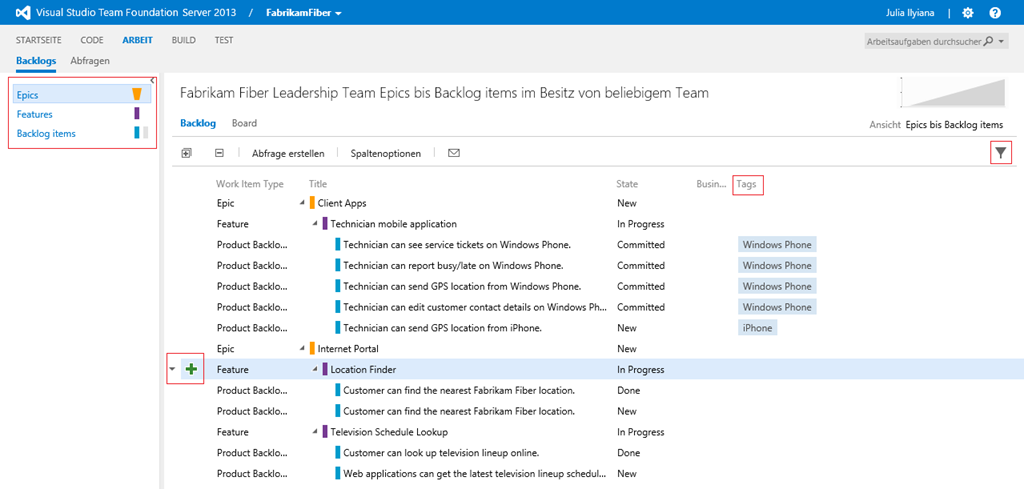
Task: Click the email envelope icon in toolbar
Action: [x=454, y=153]
